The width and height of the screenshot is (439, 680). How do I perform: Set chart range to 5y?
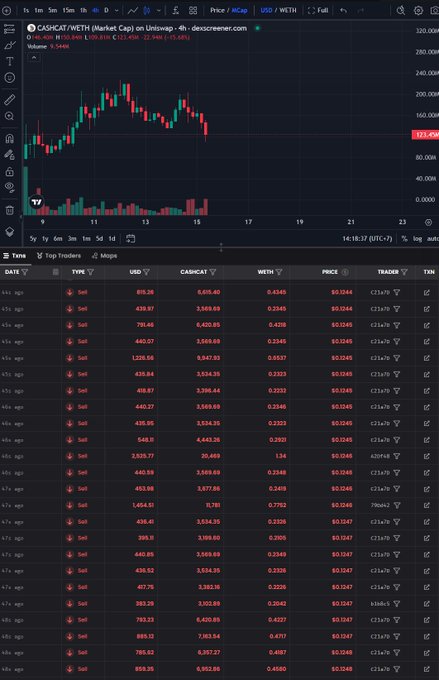[33, 239]
